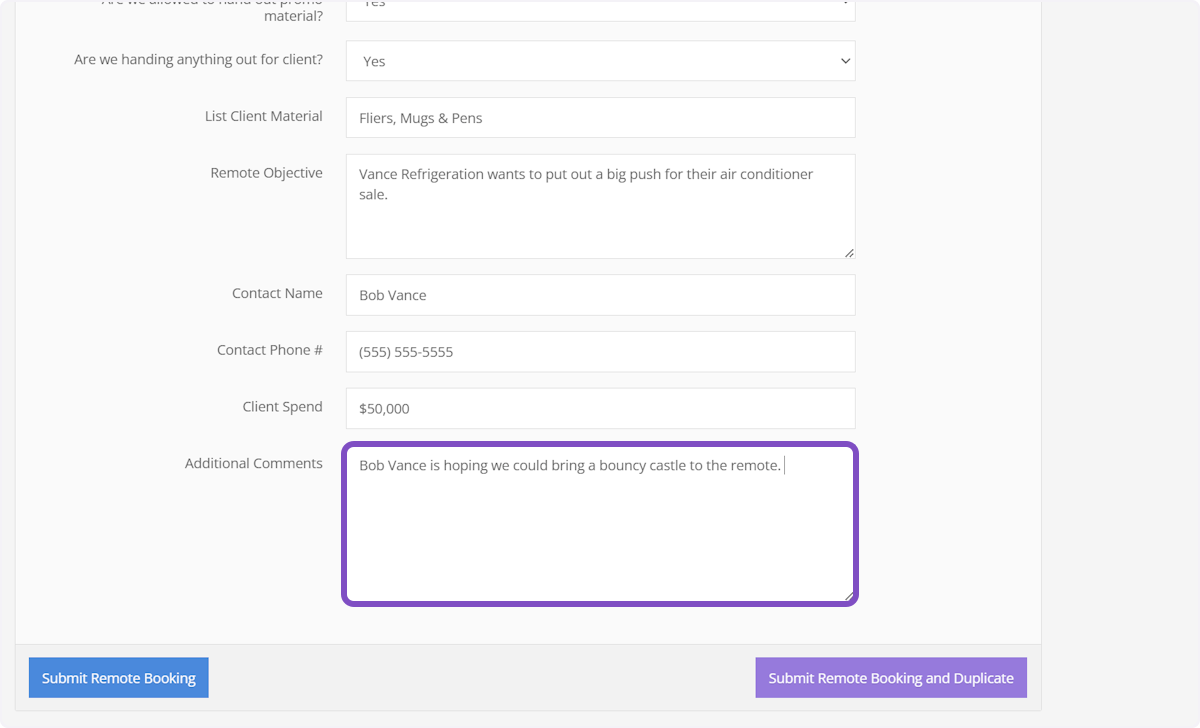Click the 'Contact Phone #' label
Viewport: 1200px width, 728px height.
click(269, 350)
